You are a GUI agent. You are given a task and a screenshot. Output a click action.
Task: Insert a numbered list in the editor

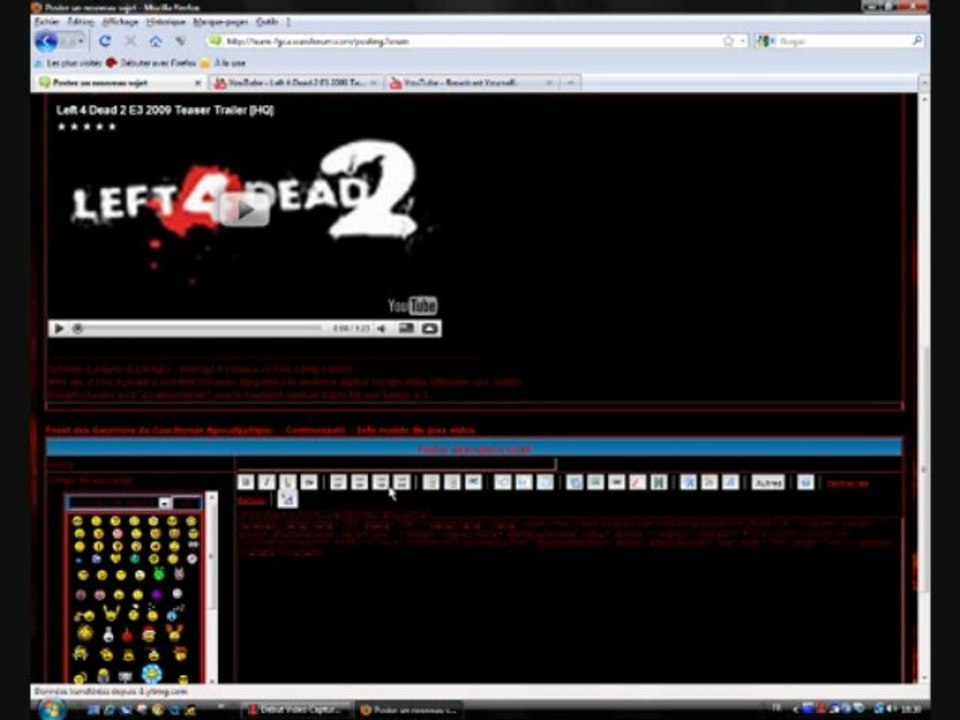[452, 482]
